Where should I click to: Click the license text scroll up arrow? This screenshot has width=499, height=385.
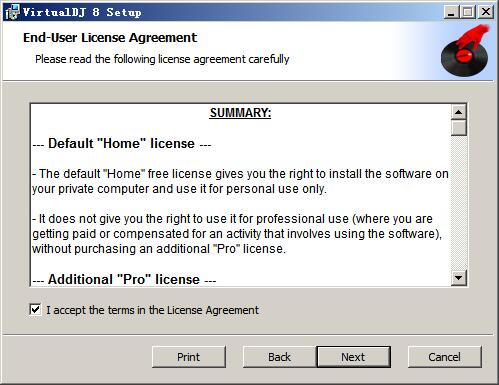[459, 112]
